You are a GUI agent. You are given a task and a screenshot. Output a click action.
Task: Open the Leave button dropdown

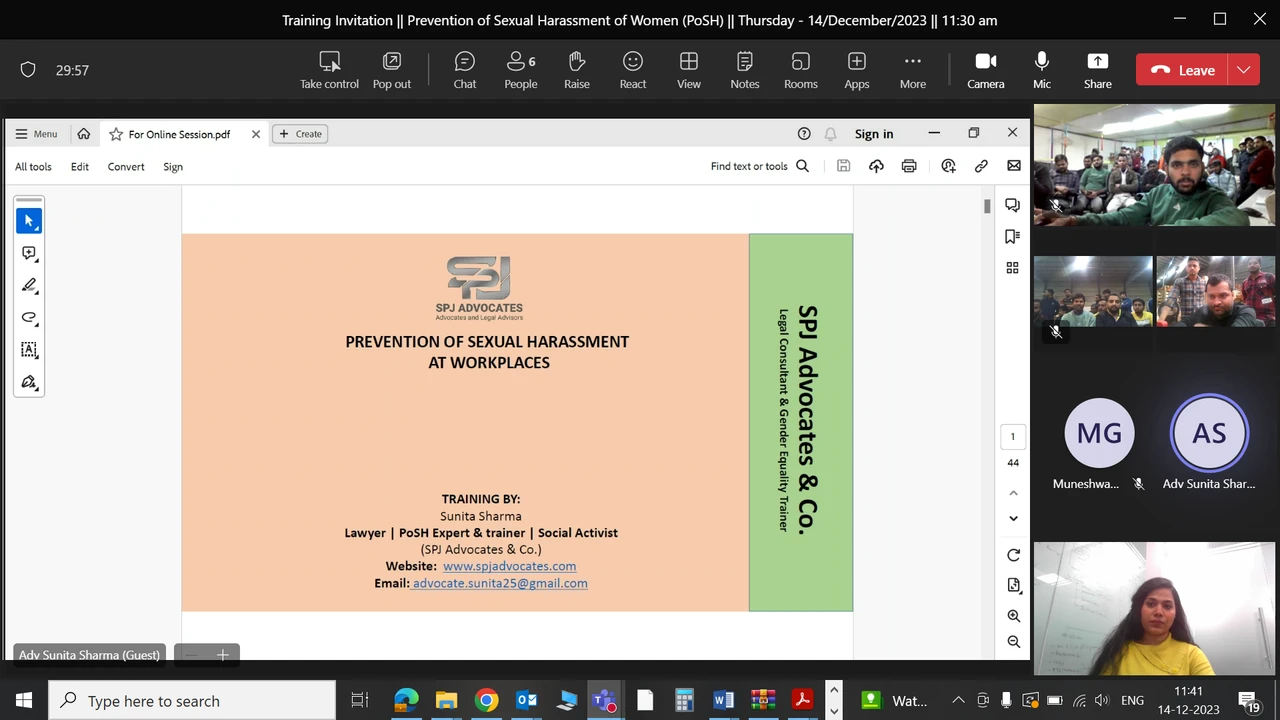click(1243, 70)
